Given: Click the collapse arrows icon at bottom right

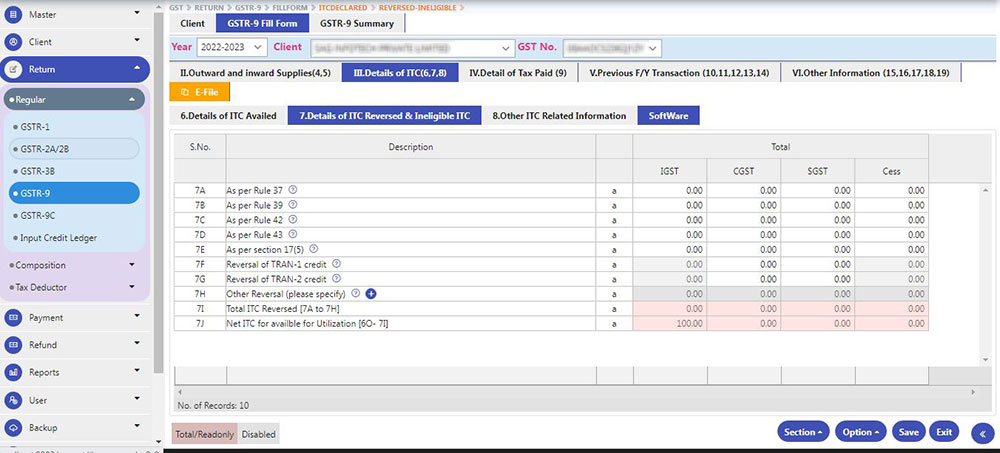Looking at the screenshot, I should tap(981, 432).
